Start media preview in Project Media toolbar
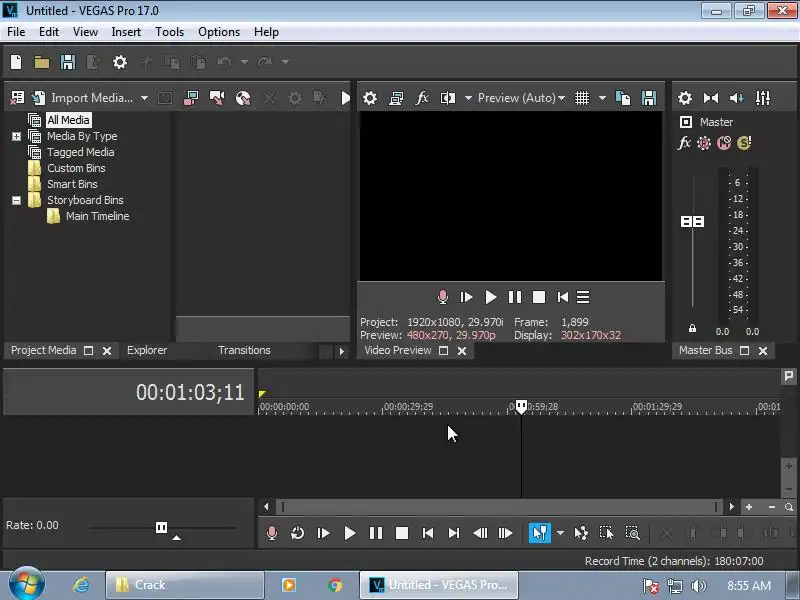Viewport: 800px width, 600px height. click(x=345, y=98)
